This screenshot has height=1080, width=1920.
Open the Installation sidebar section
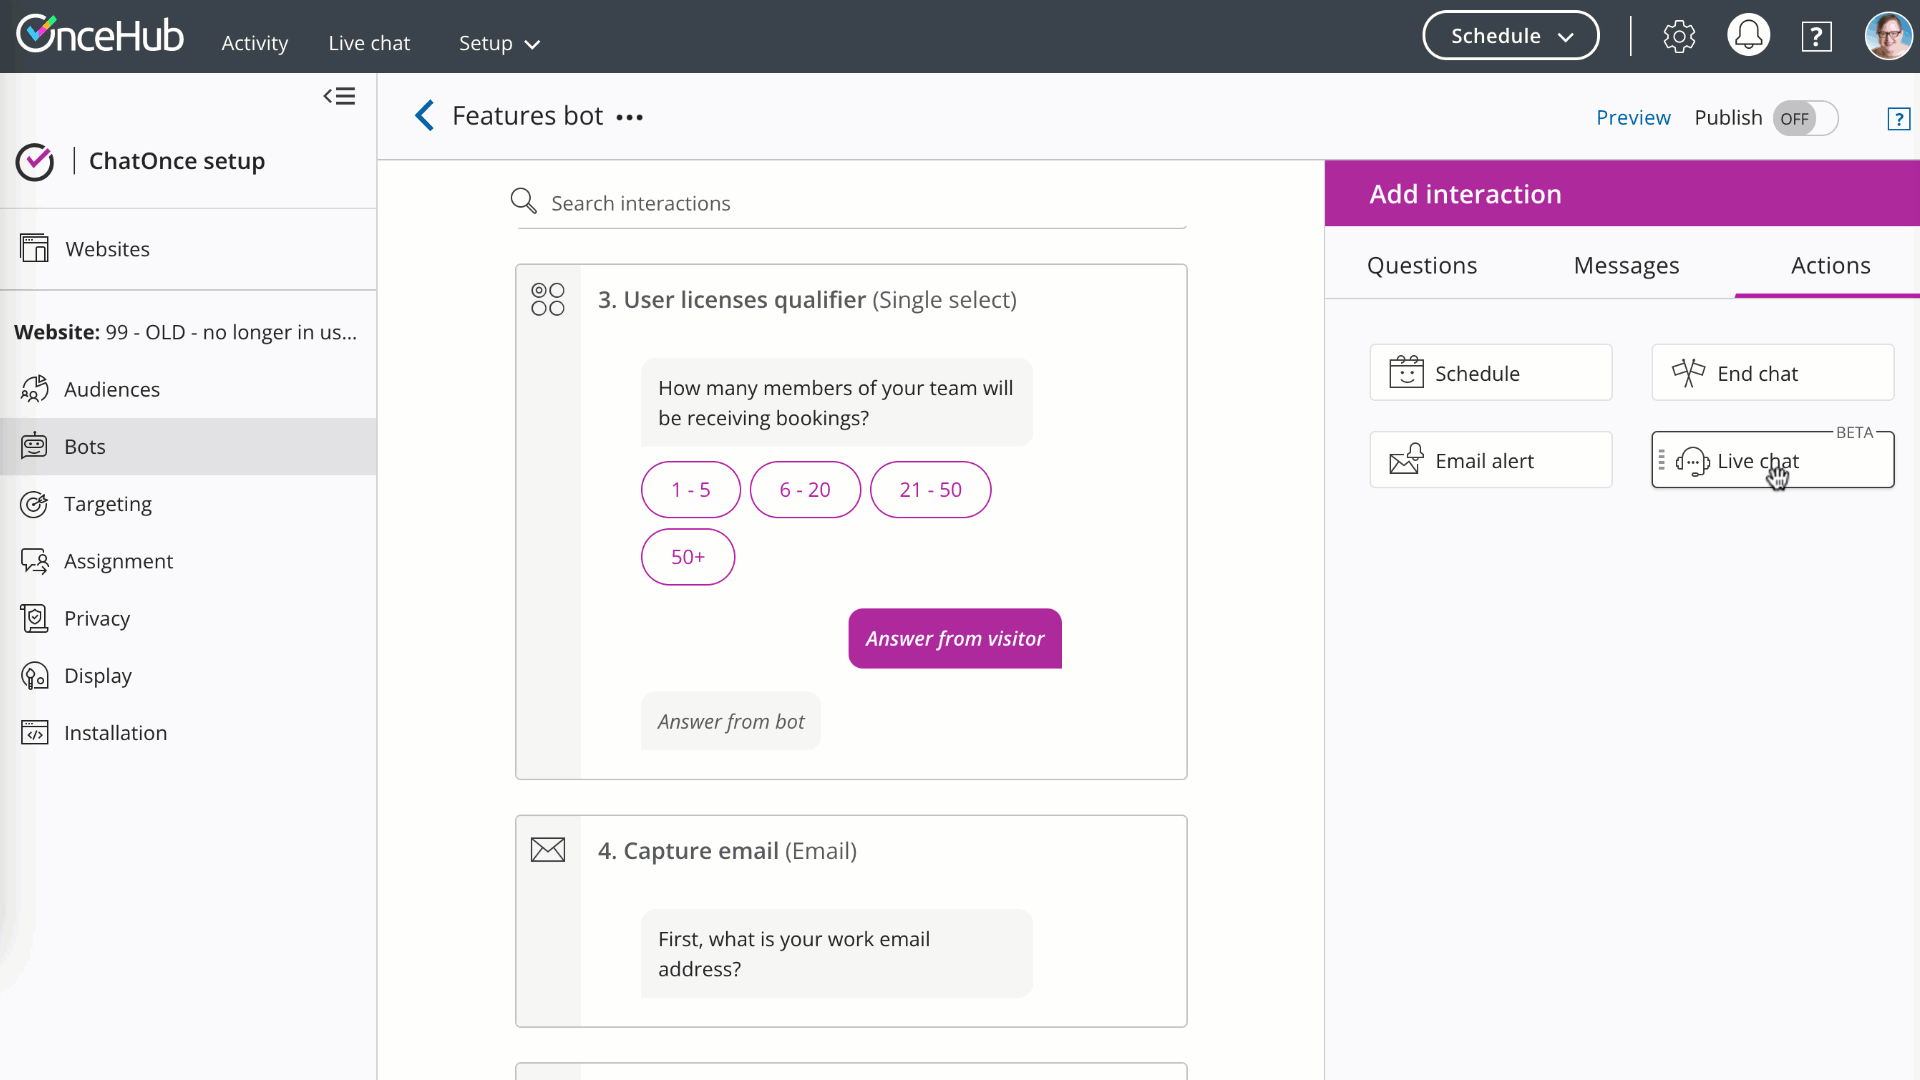click(115, 733)
